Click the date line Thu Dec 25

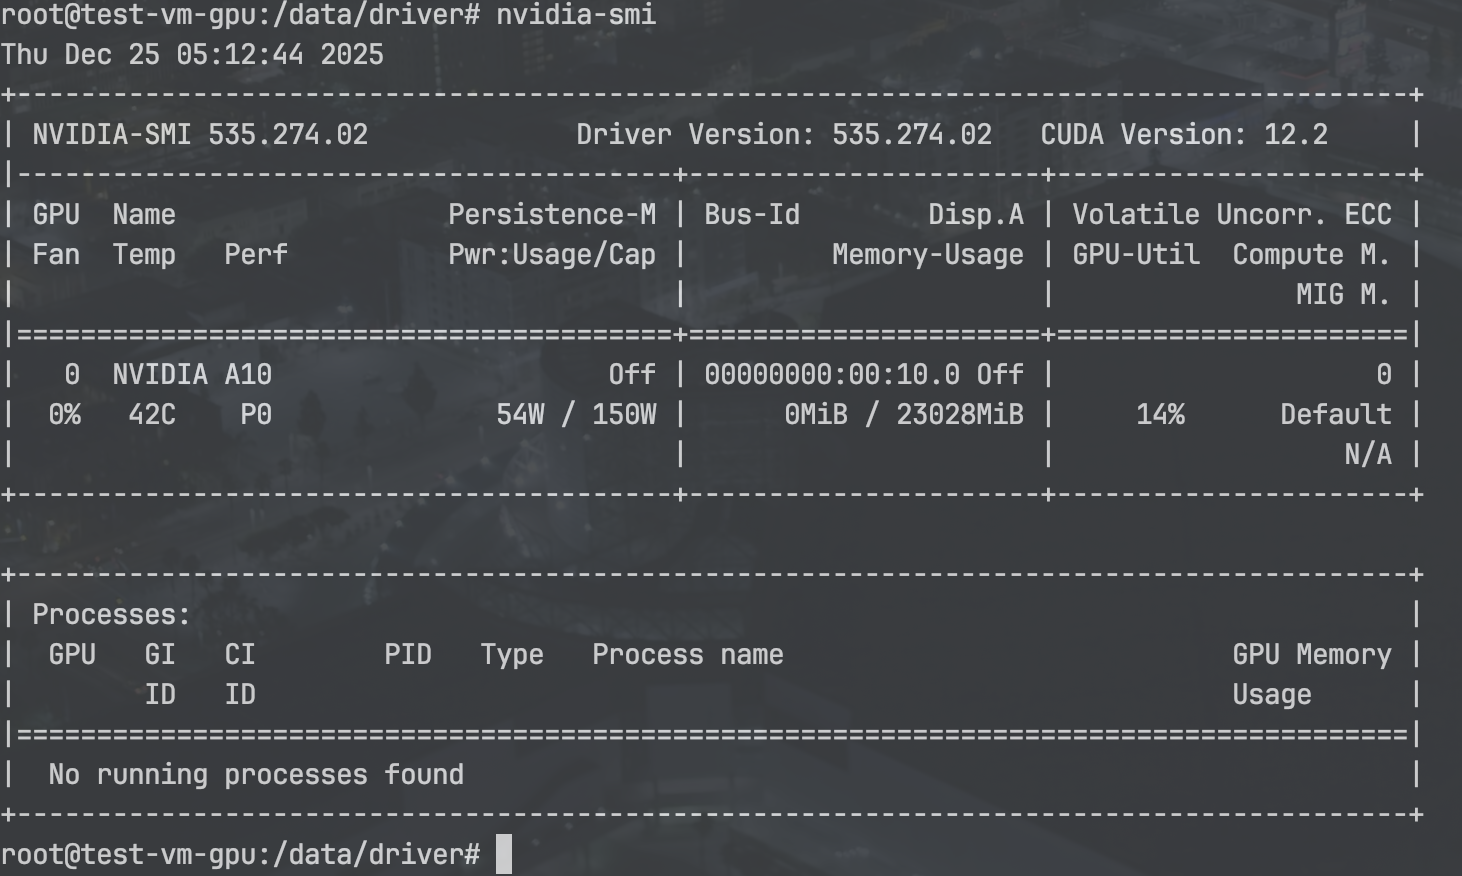coord(192,55)
